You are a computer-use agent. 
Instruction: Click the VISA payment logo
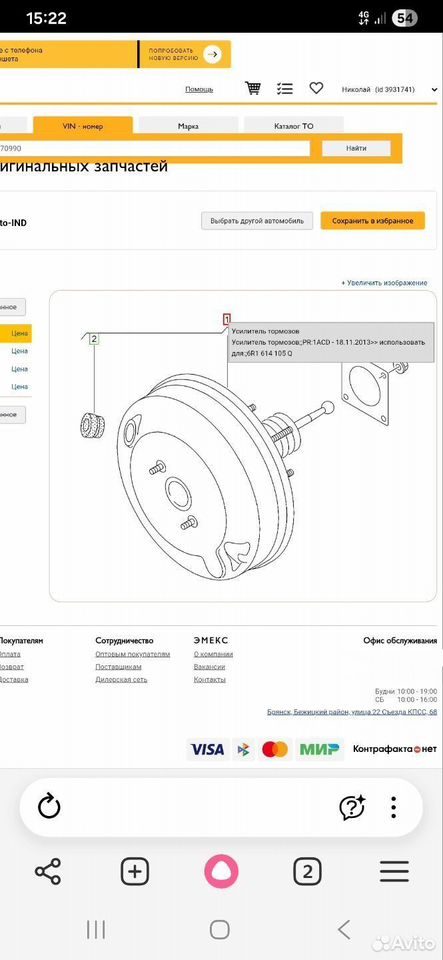[207, 749]
